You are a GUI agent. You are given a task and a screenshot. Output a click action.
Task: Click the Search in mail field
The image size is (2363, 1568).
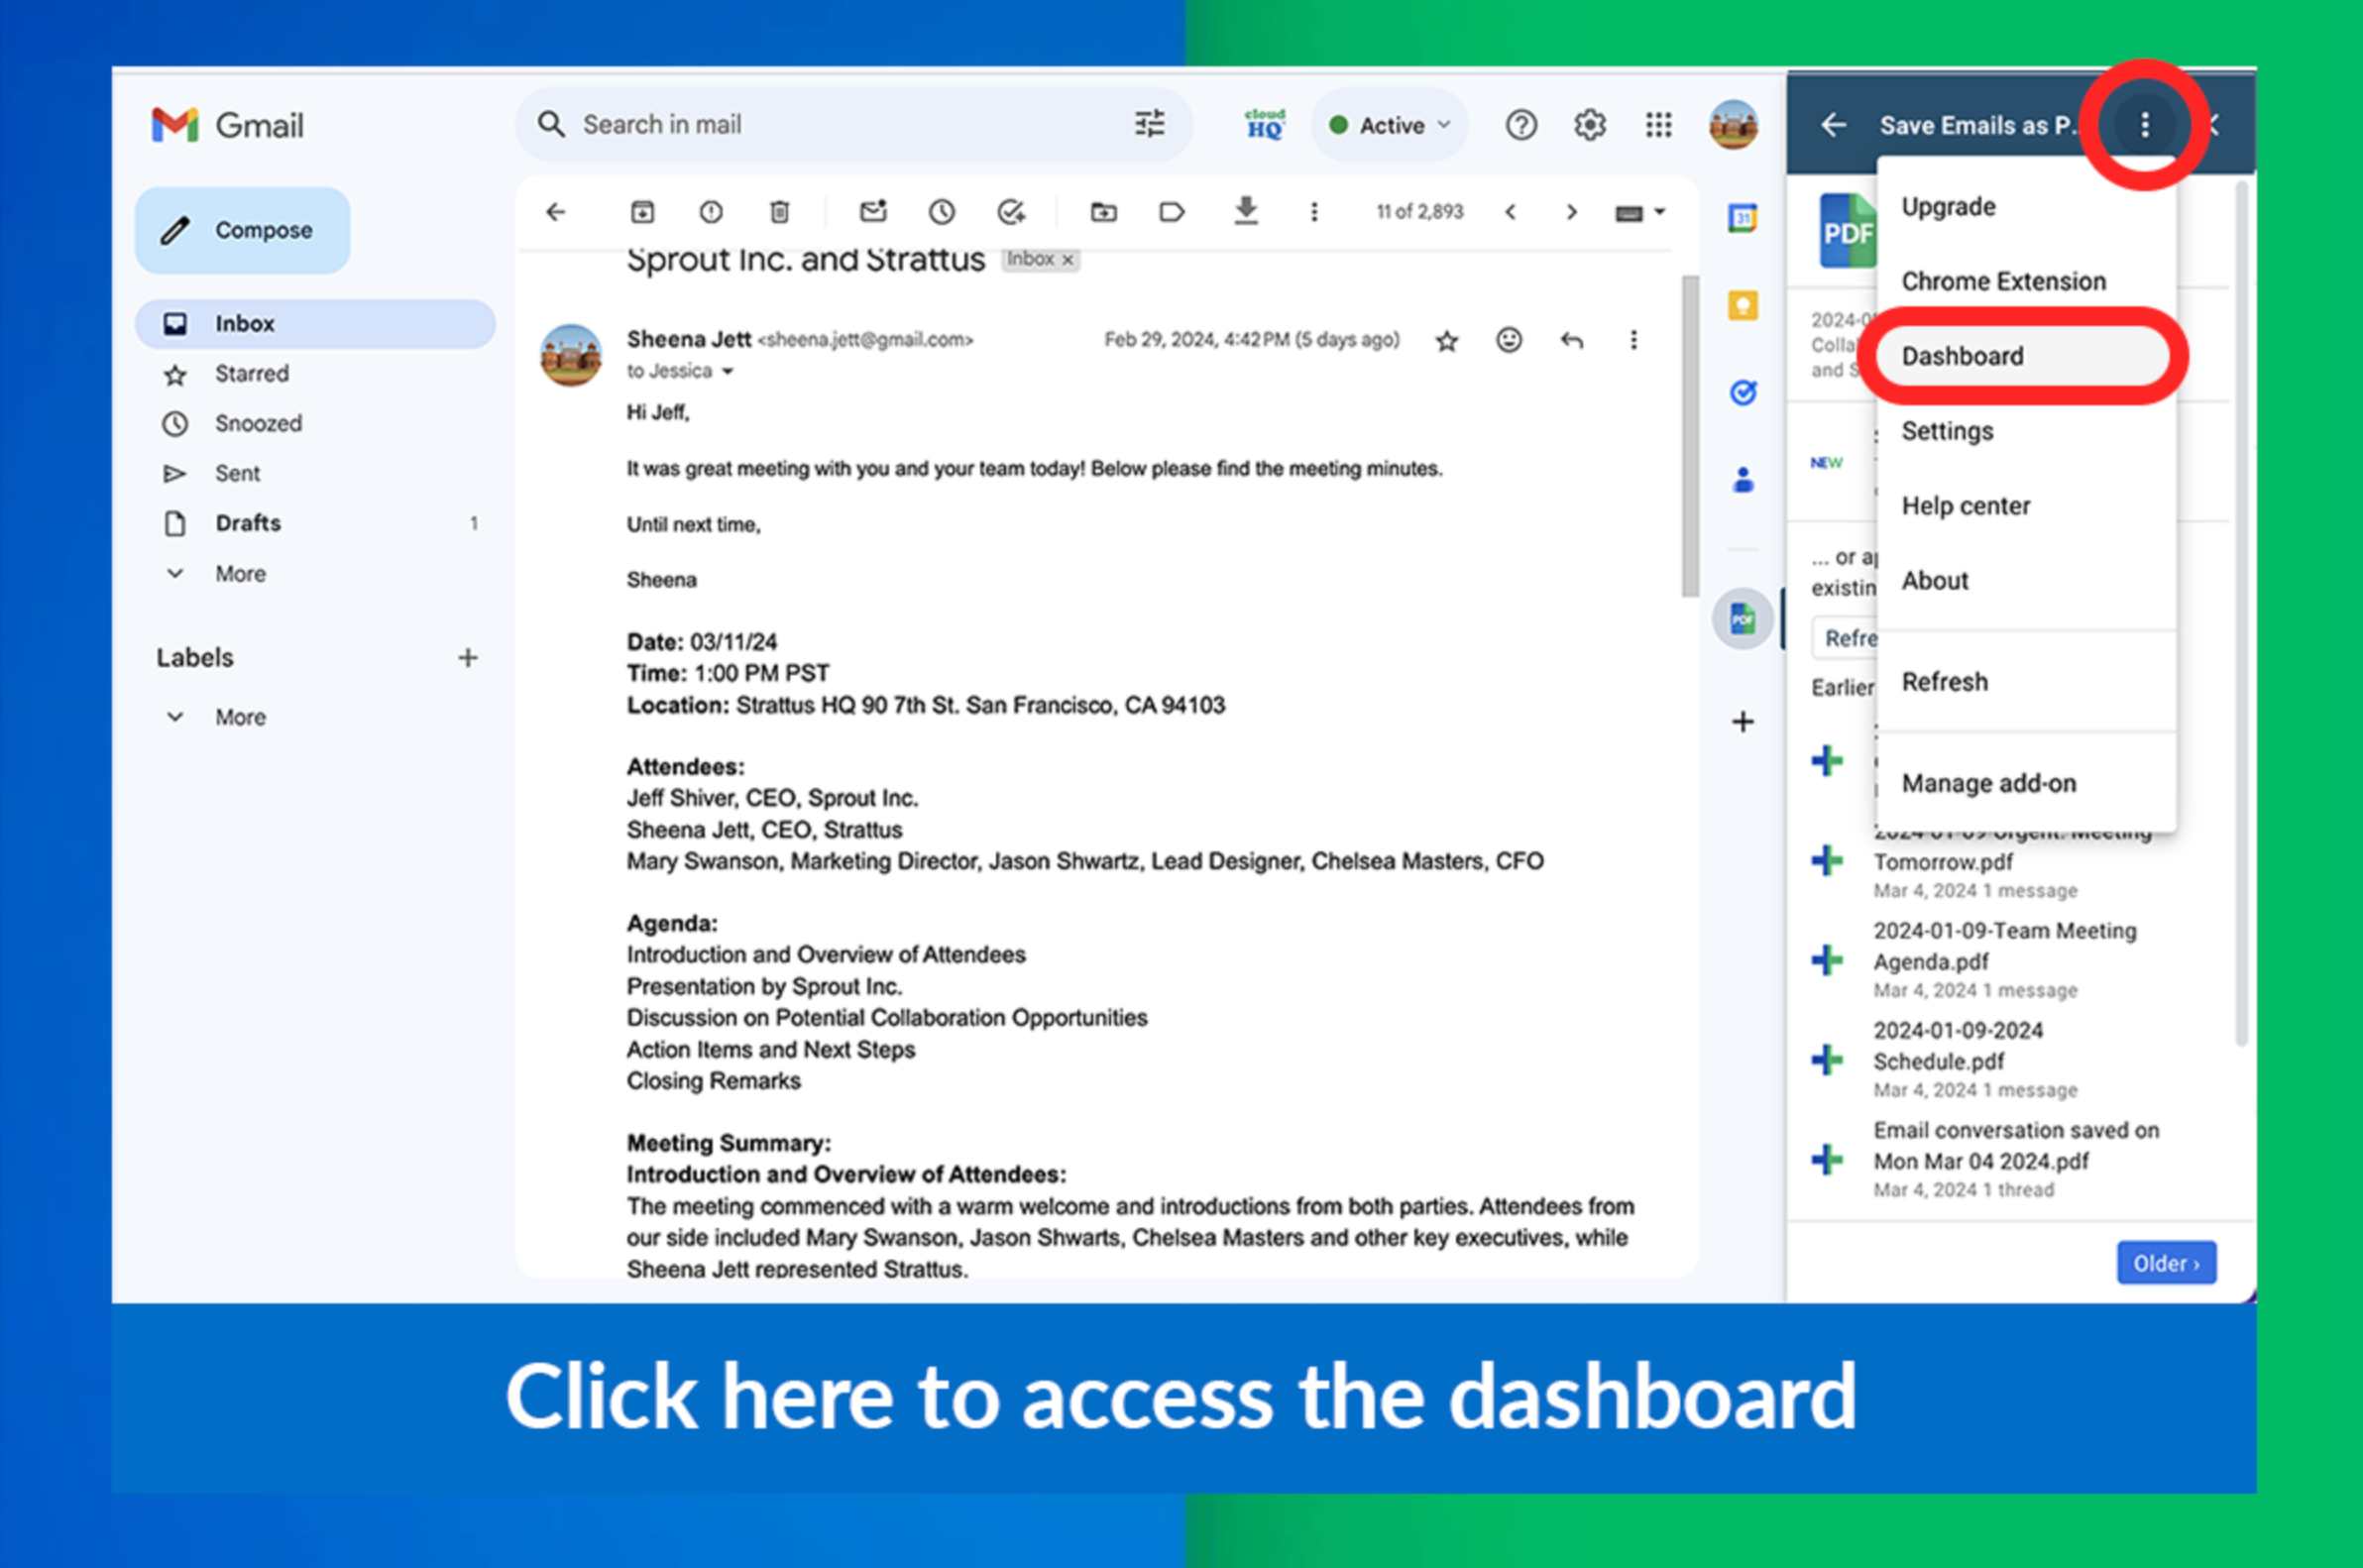pyautogui.click(x=855, y=124)
